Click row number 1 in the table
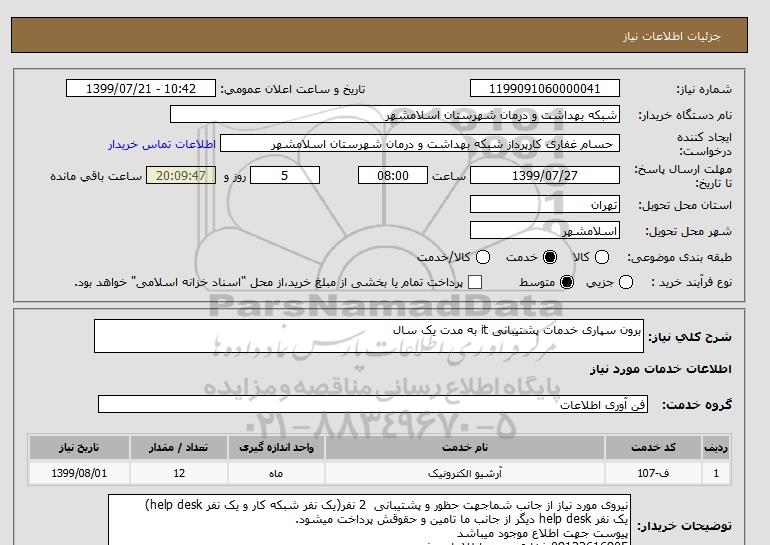Viewport: 770px width, 545px height. pyautogui.click(x=716, y=473)
